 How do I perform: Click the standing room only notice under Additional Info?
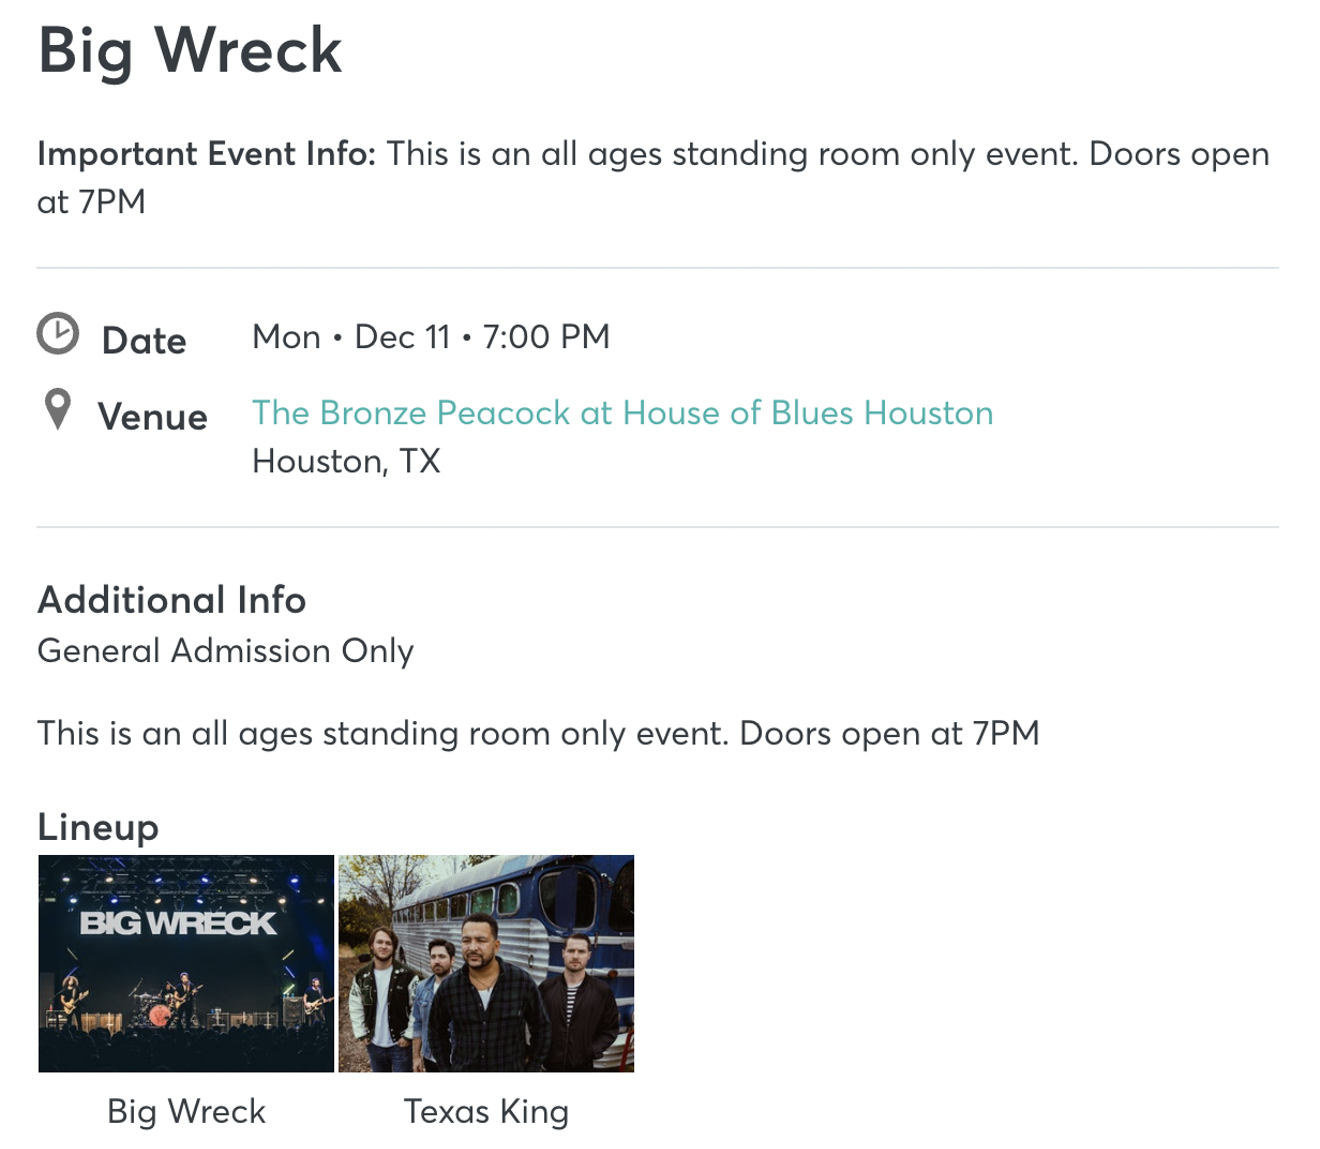[x=538, y=734]
